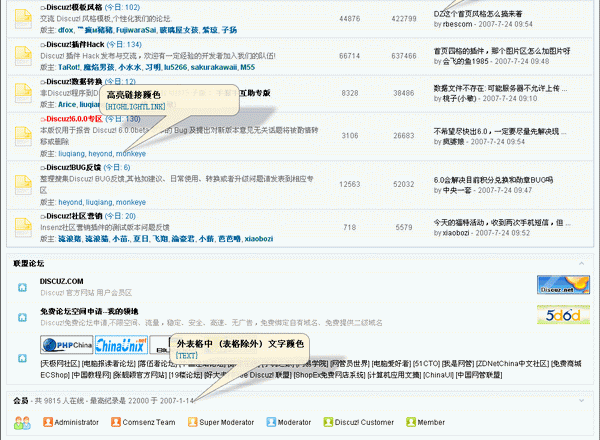The width and height of the screenshot is (600, 440).
Task: Click post count 637466
Action: click(x=404, y=56)
